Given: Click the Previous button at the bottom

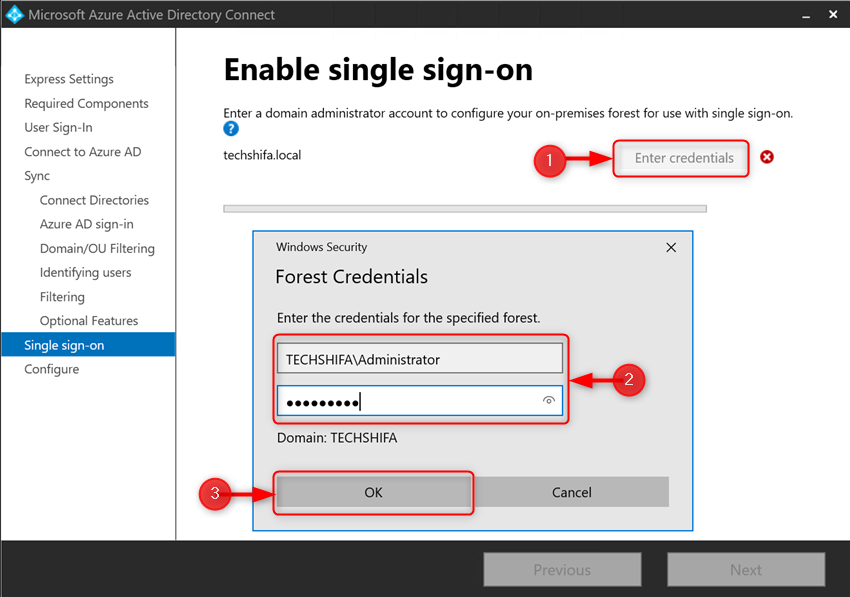Looking at the screenshot, I should pyautogui.click(x=562, y=569).
